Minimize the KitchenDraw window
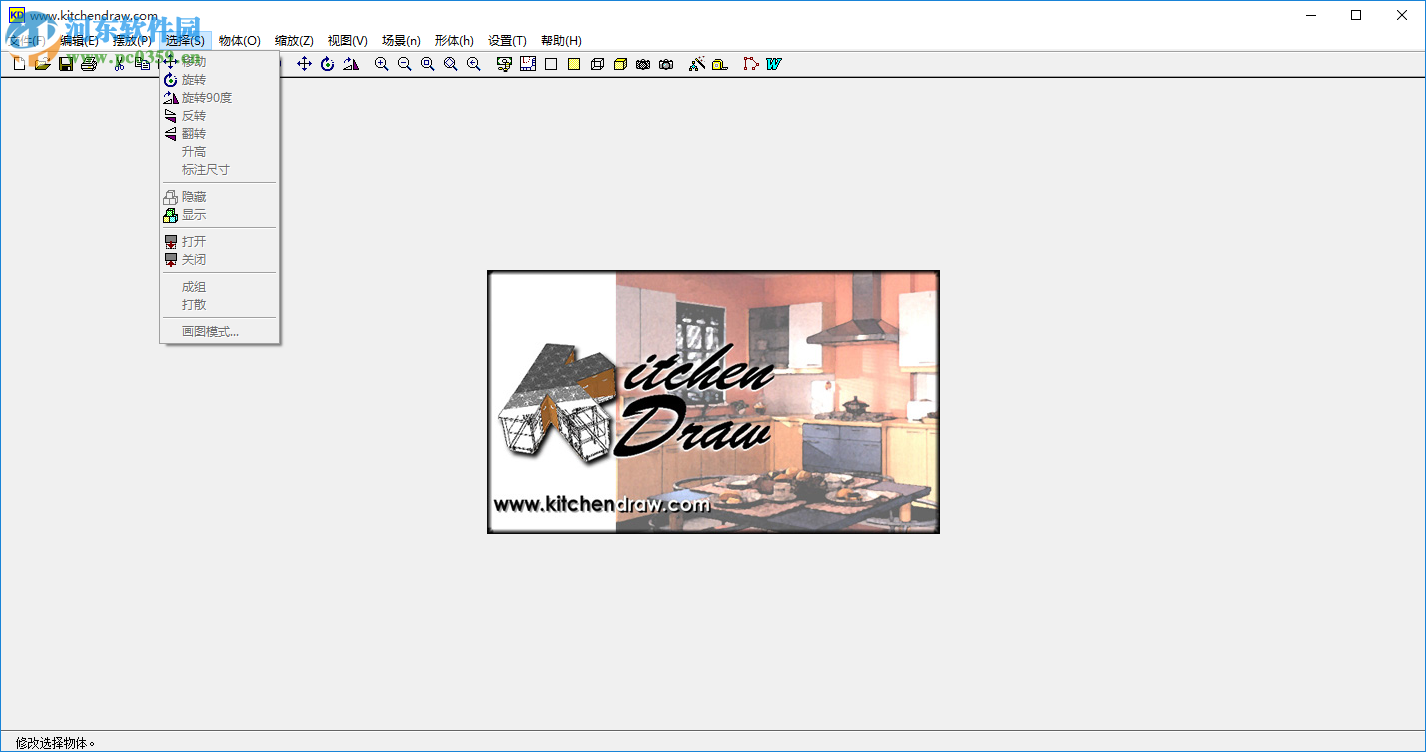 (x=1310, y=15)
